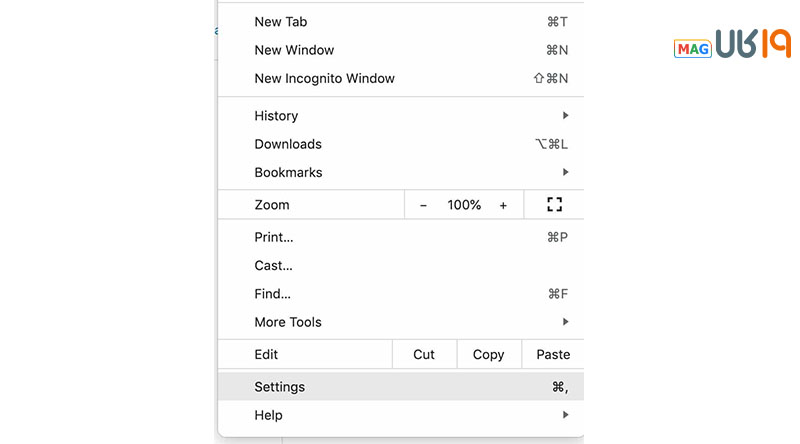Select Print from the menu
The image size is (800, 444).
(x=274, y=237)
